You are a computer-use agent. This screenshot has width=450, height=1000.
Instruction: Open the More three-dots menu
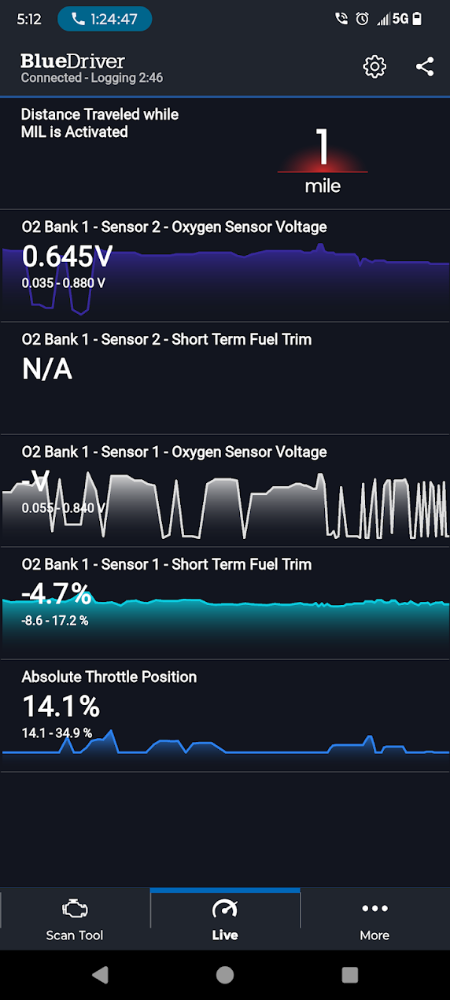375,920
